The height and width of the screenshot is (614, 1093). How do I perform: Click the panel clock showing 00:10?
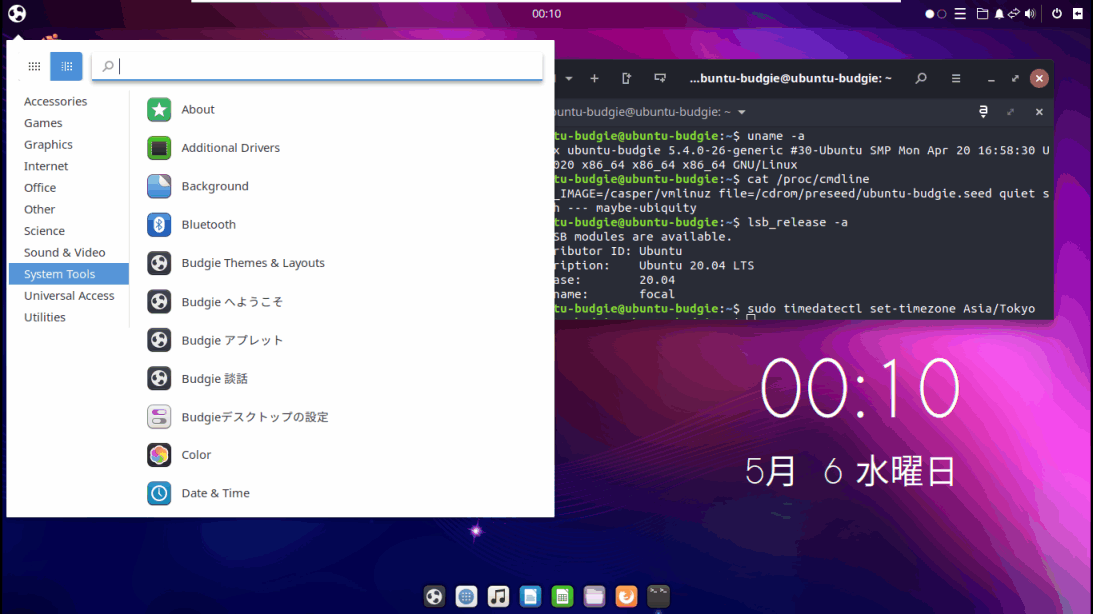click(x=546, y=13)
